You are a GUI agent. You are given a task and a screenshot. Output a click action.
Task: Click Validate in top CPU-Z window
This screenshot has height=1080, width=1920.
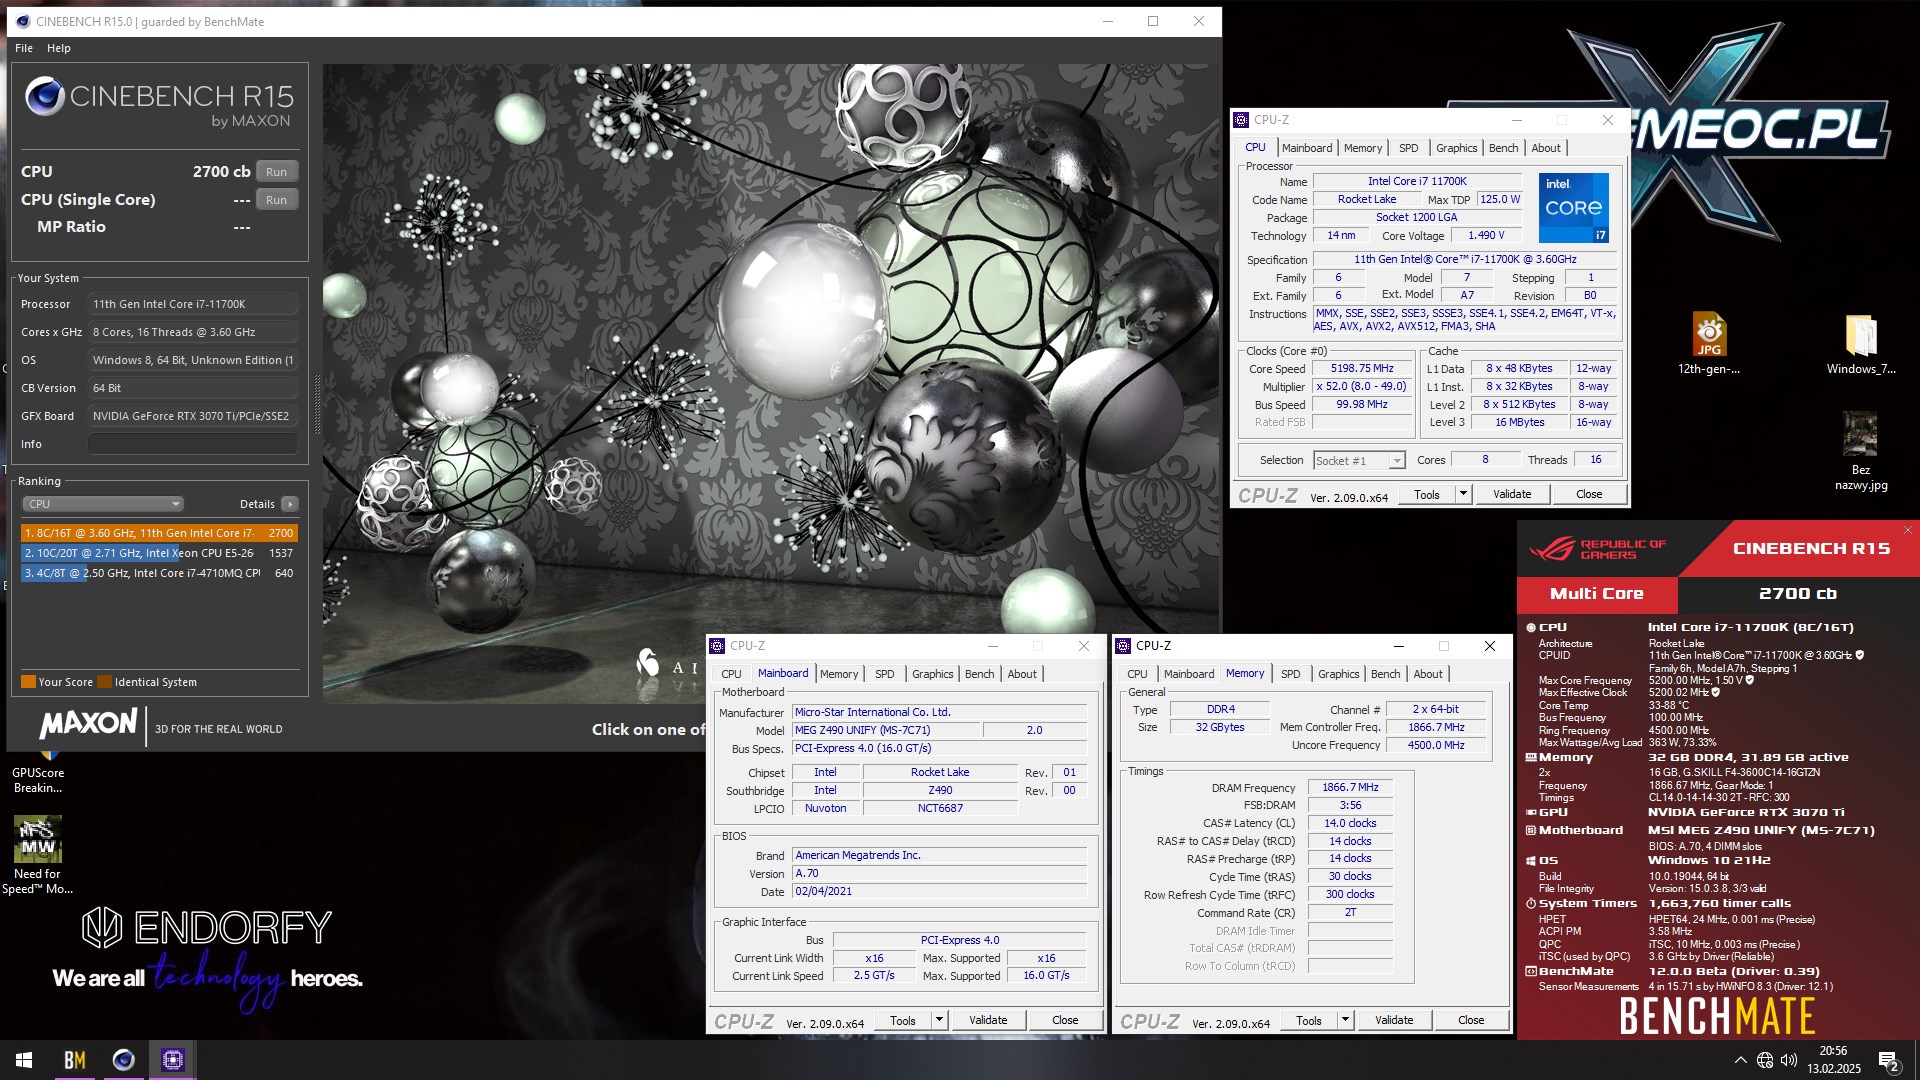(x=1512, y=494)
